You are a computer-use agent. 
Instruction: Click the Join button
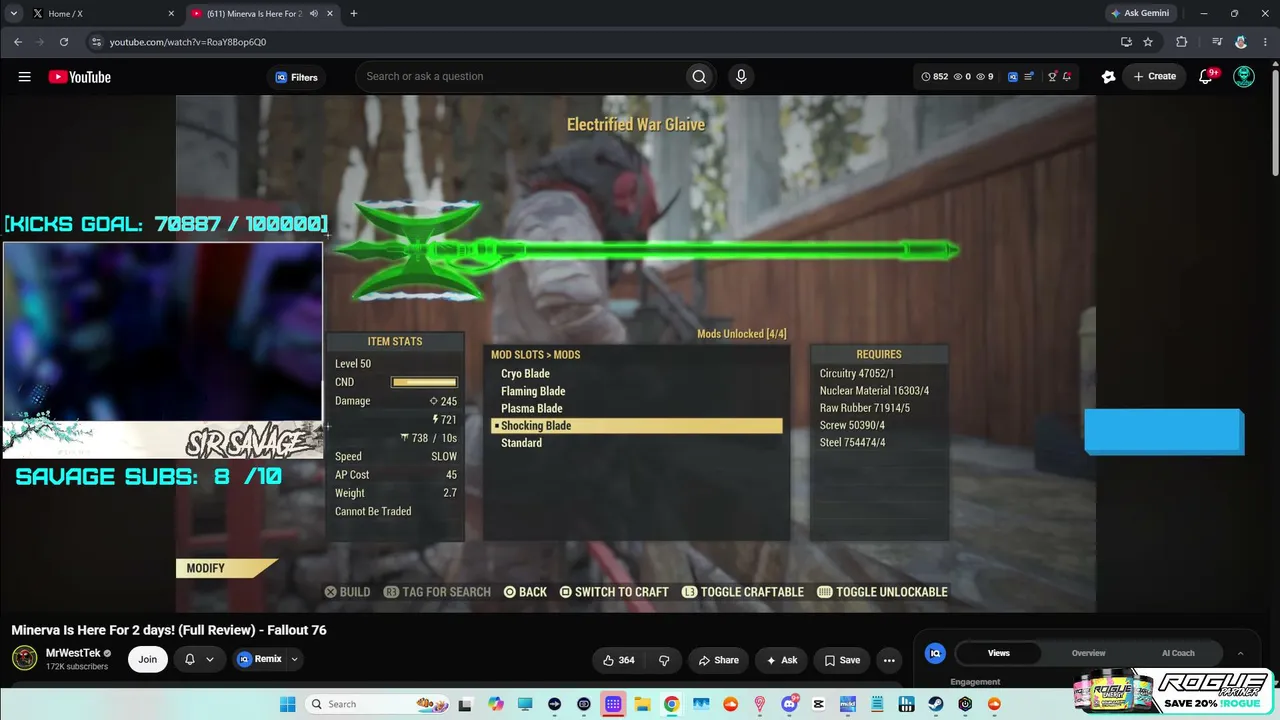pos(148,659)
